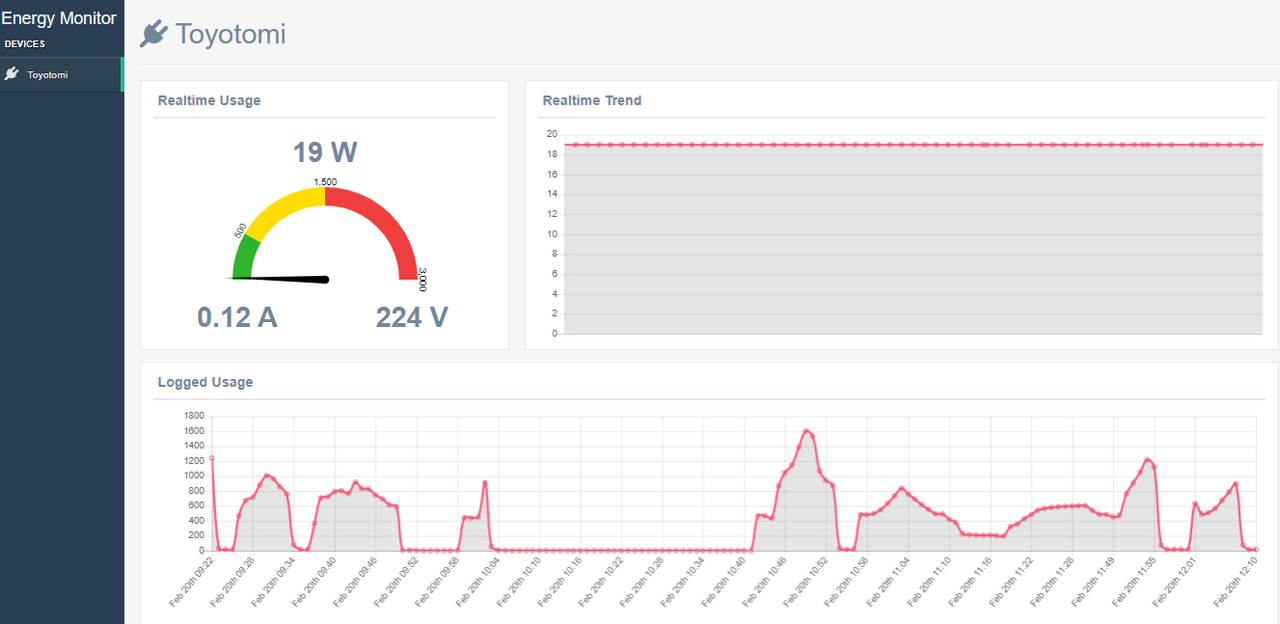
Task: Open the Energy Monitor home title
Action: pyautogui.click(x=59, y=18)
